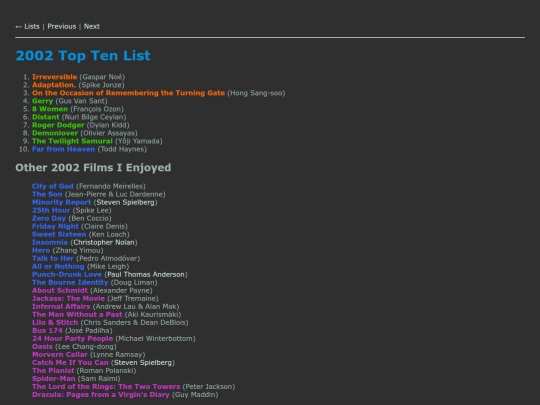This screenshot has height=405, width=540.
Task: Open the Catch Me If You Can link
Action: pyautogui.click(x=70, y=363)
